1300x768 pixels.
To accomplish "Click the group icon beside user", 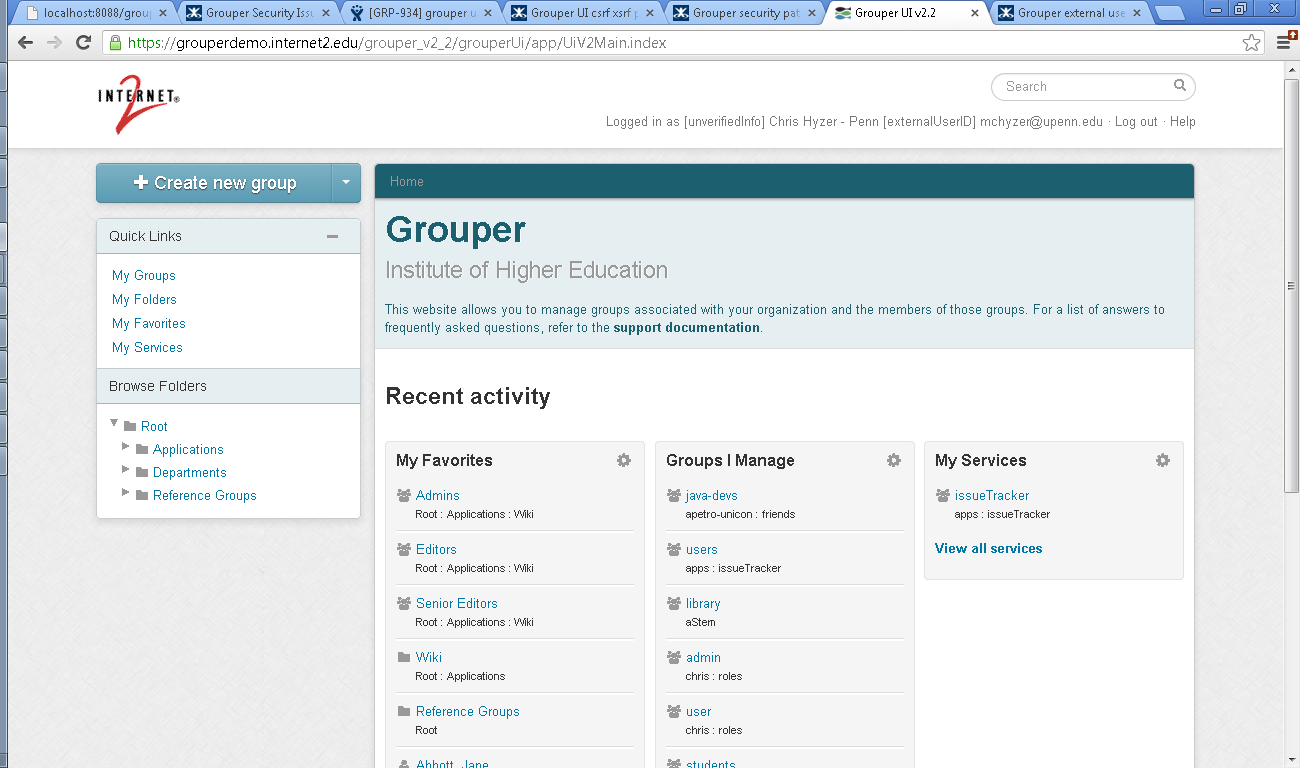I will (x=674, y=711).
